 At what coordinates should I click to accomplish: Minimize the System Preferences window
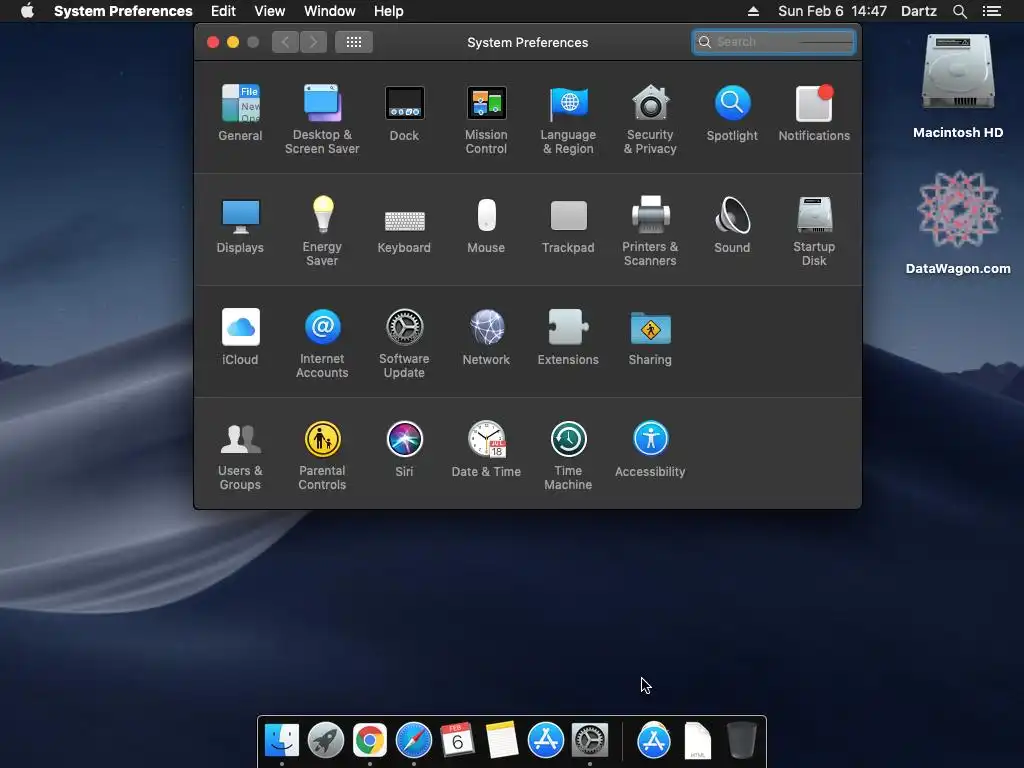tap(233, 42)
